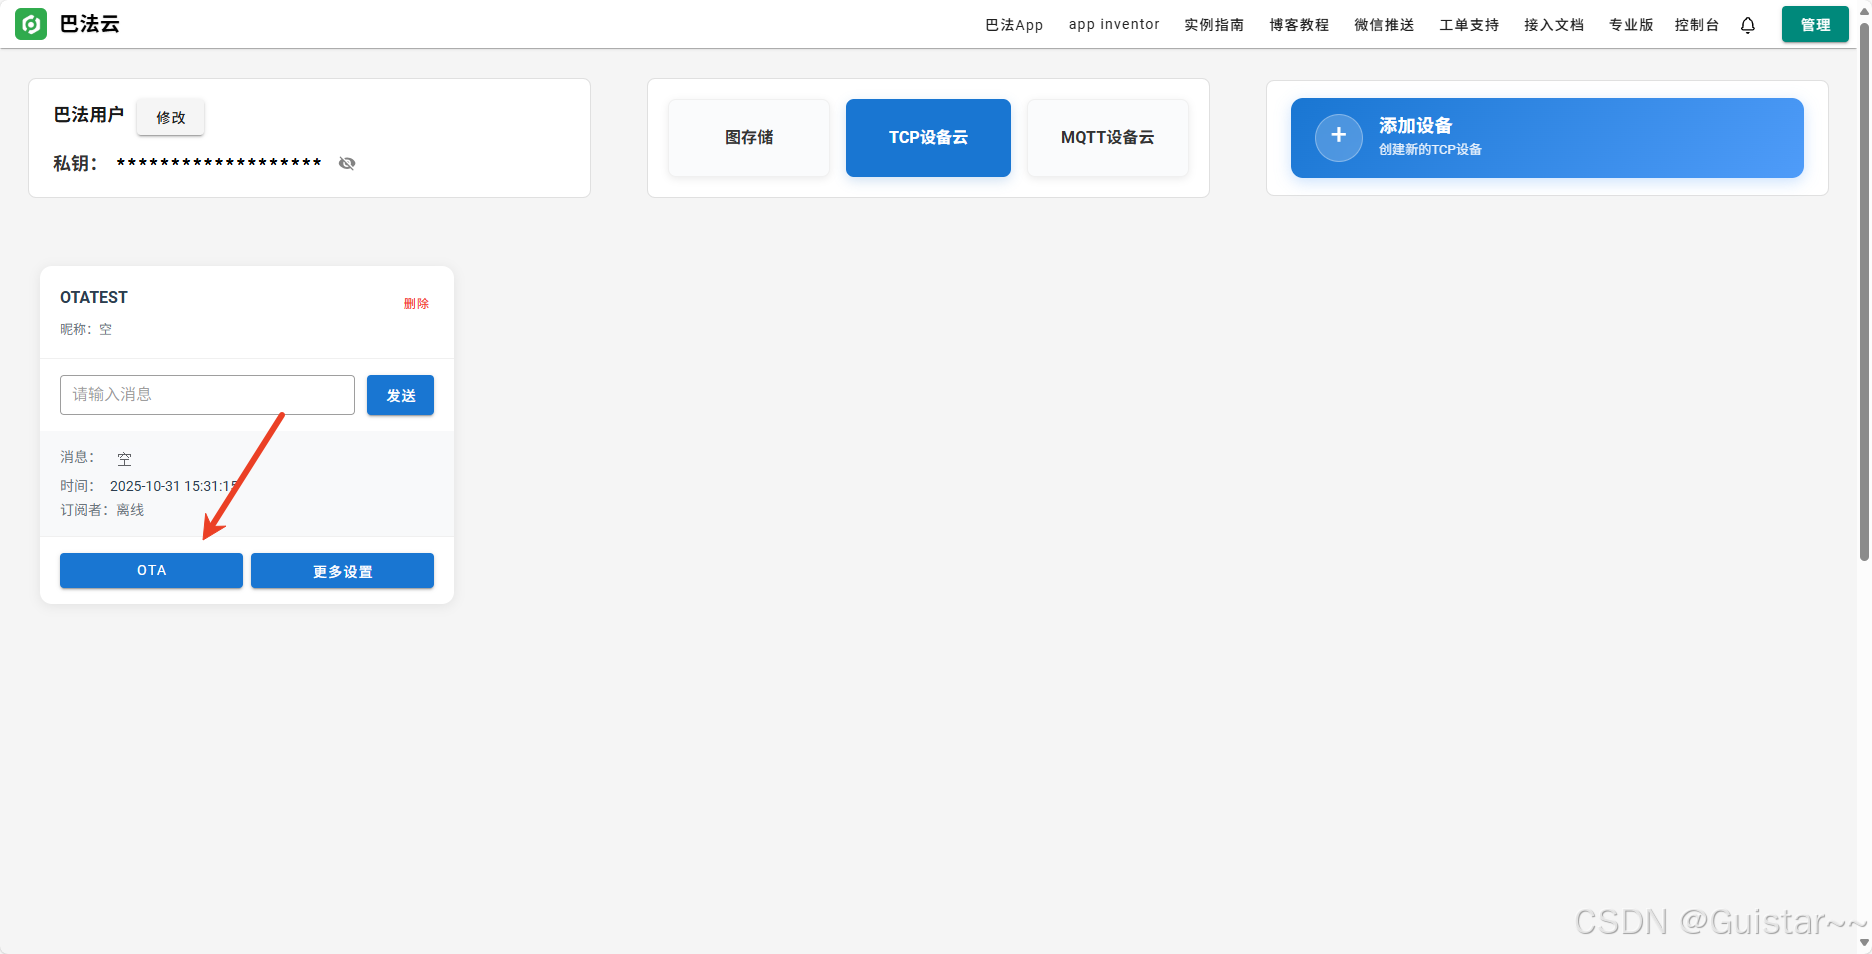Click the 发送 button
This screenshot has width=1872, height=954.
(400, 395)
